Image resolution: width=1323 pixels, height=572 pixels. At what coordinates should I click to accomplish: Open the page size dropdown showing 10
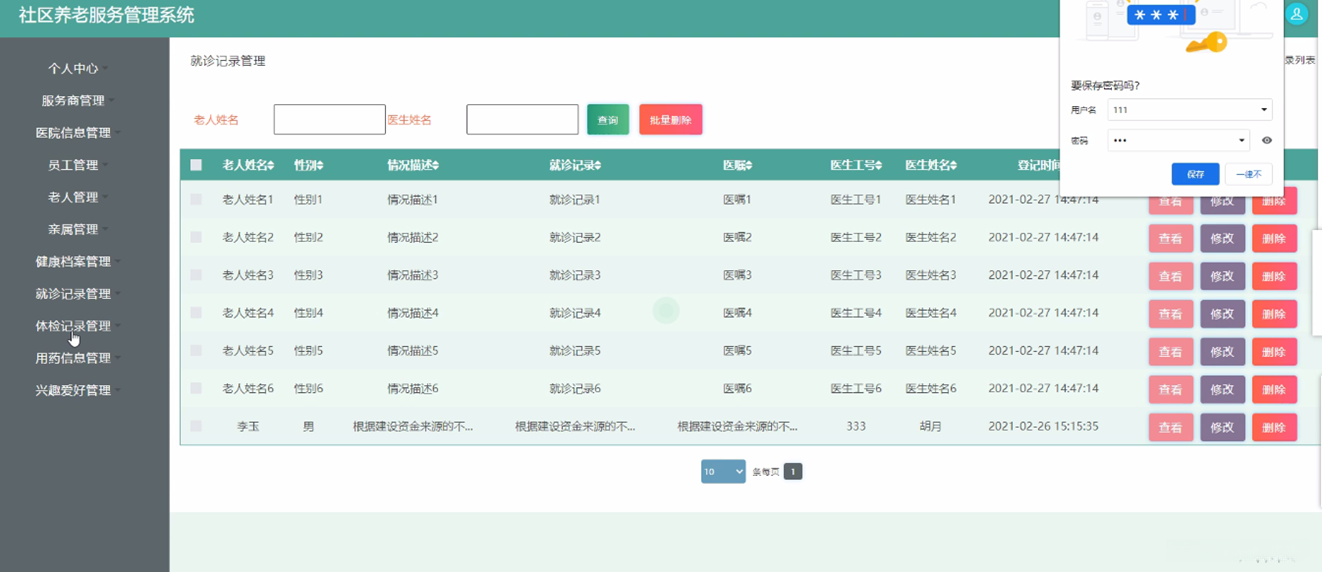tap(723, 471)
